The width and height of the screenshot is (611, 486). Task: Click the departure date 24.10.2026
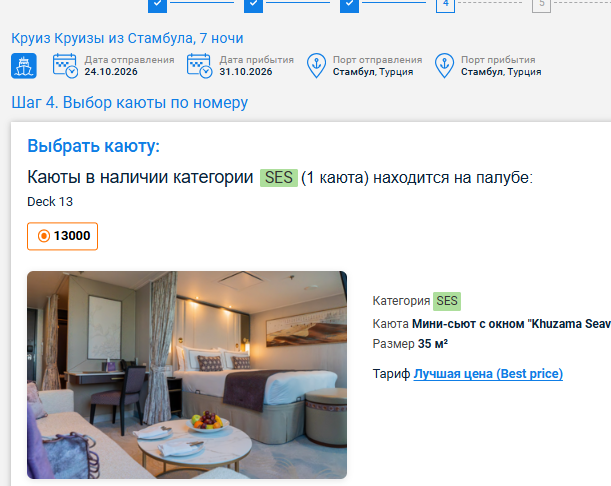coord(111,72)
